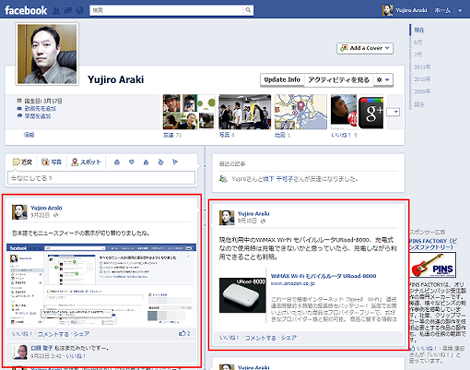Jump to 7月 on the timeline
Viewport: 470px width, 370px height.
tap(418, 54)
